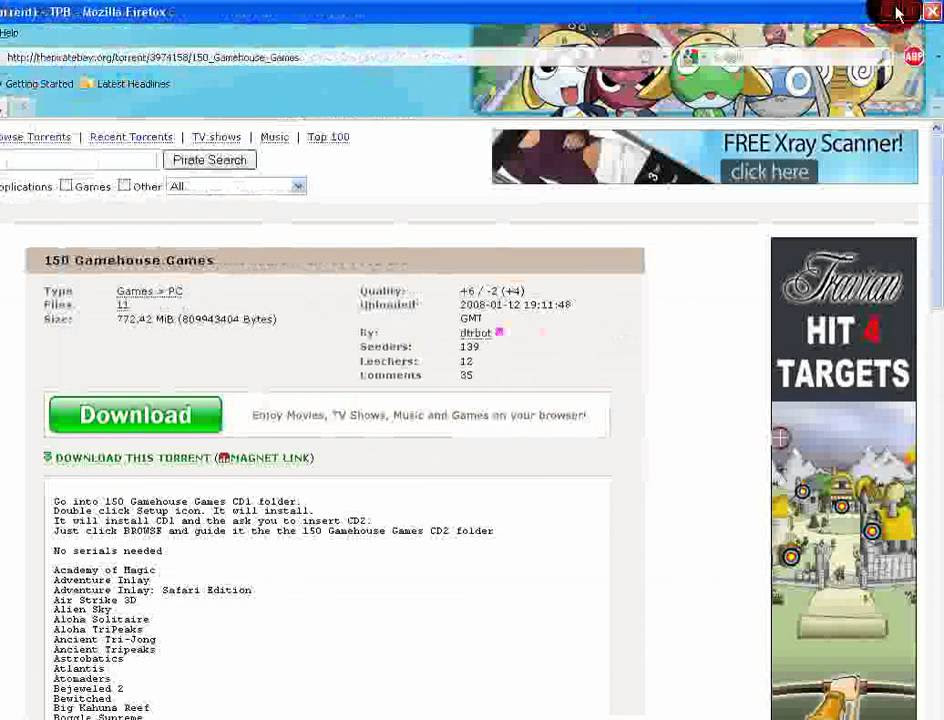This screenshot has height=720, width=944.
Task: Click the Adblock Plus ABP icon
Action: click(x=913, y=57)
